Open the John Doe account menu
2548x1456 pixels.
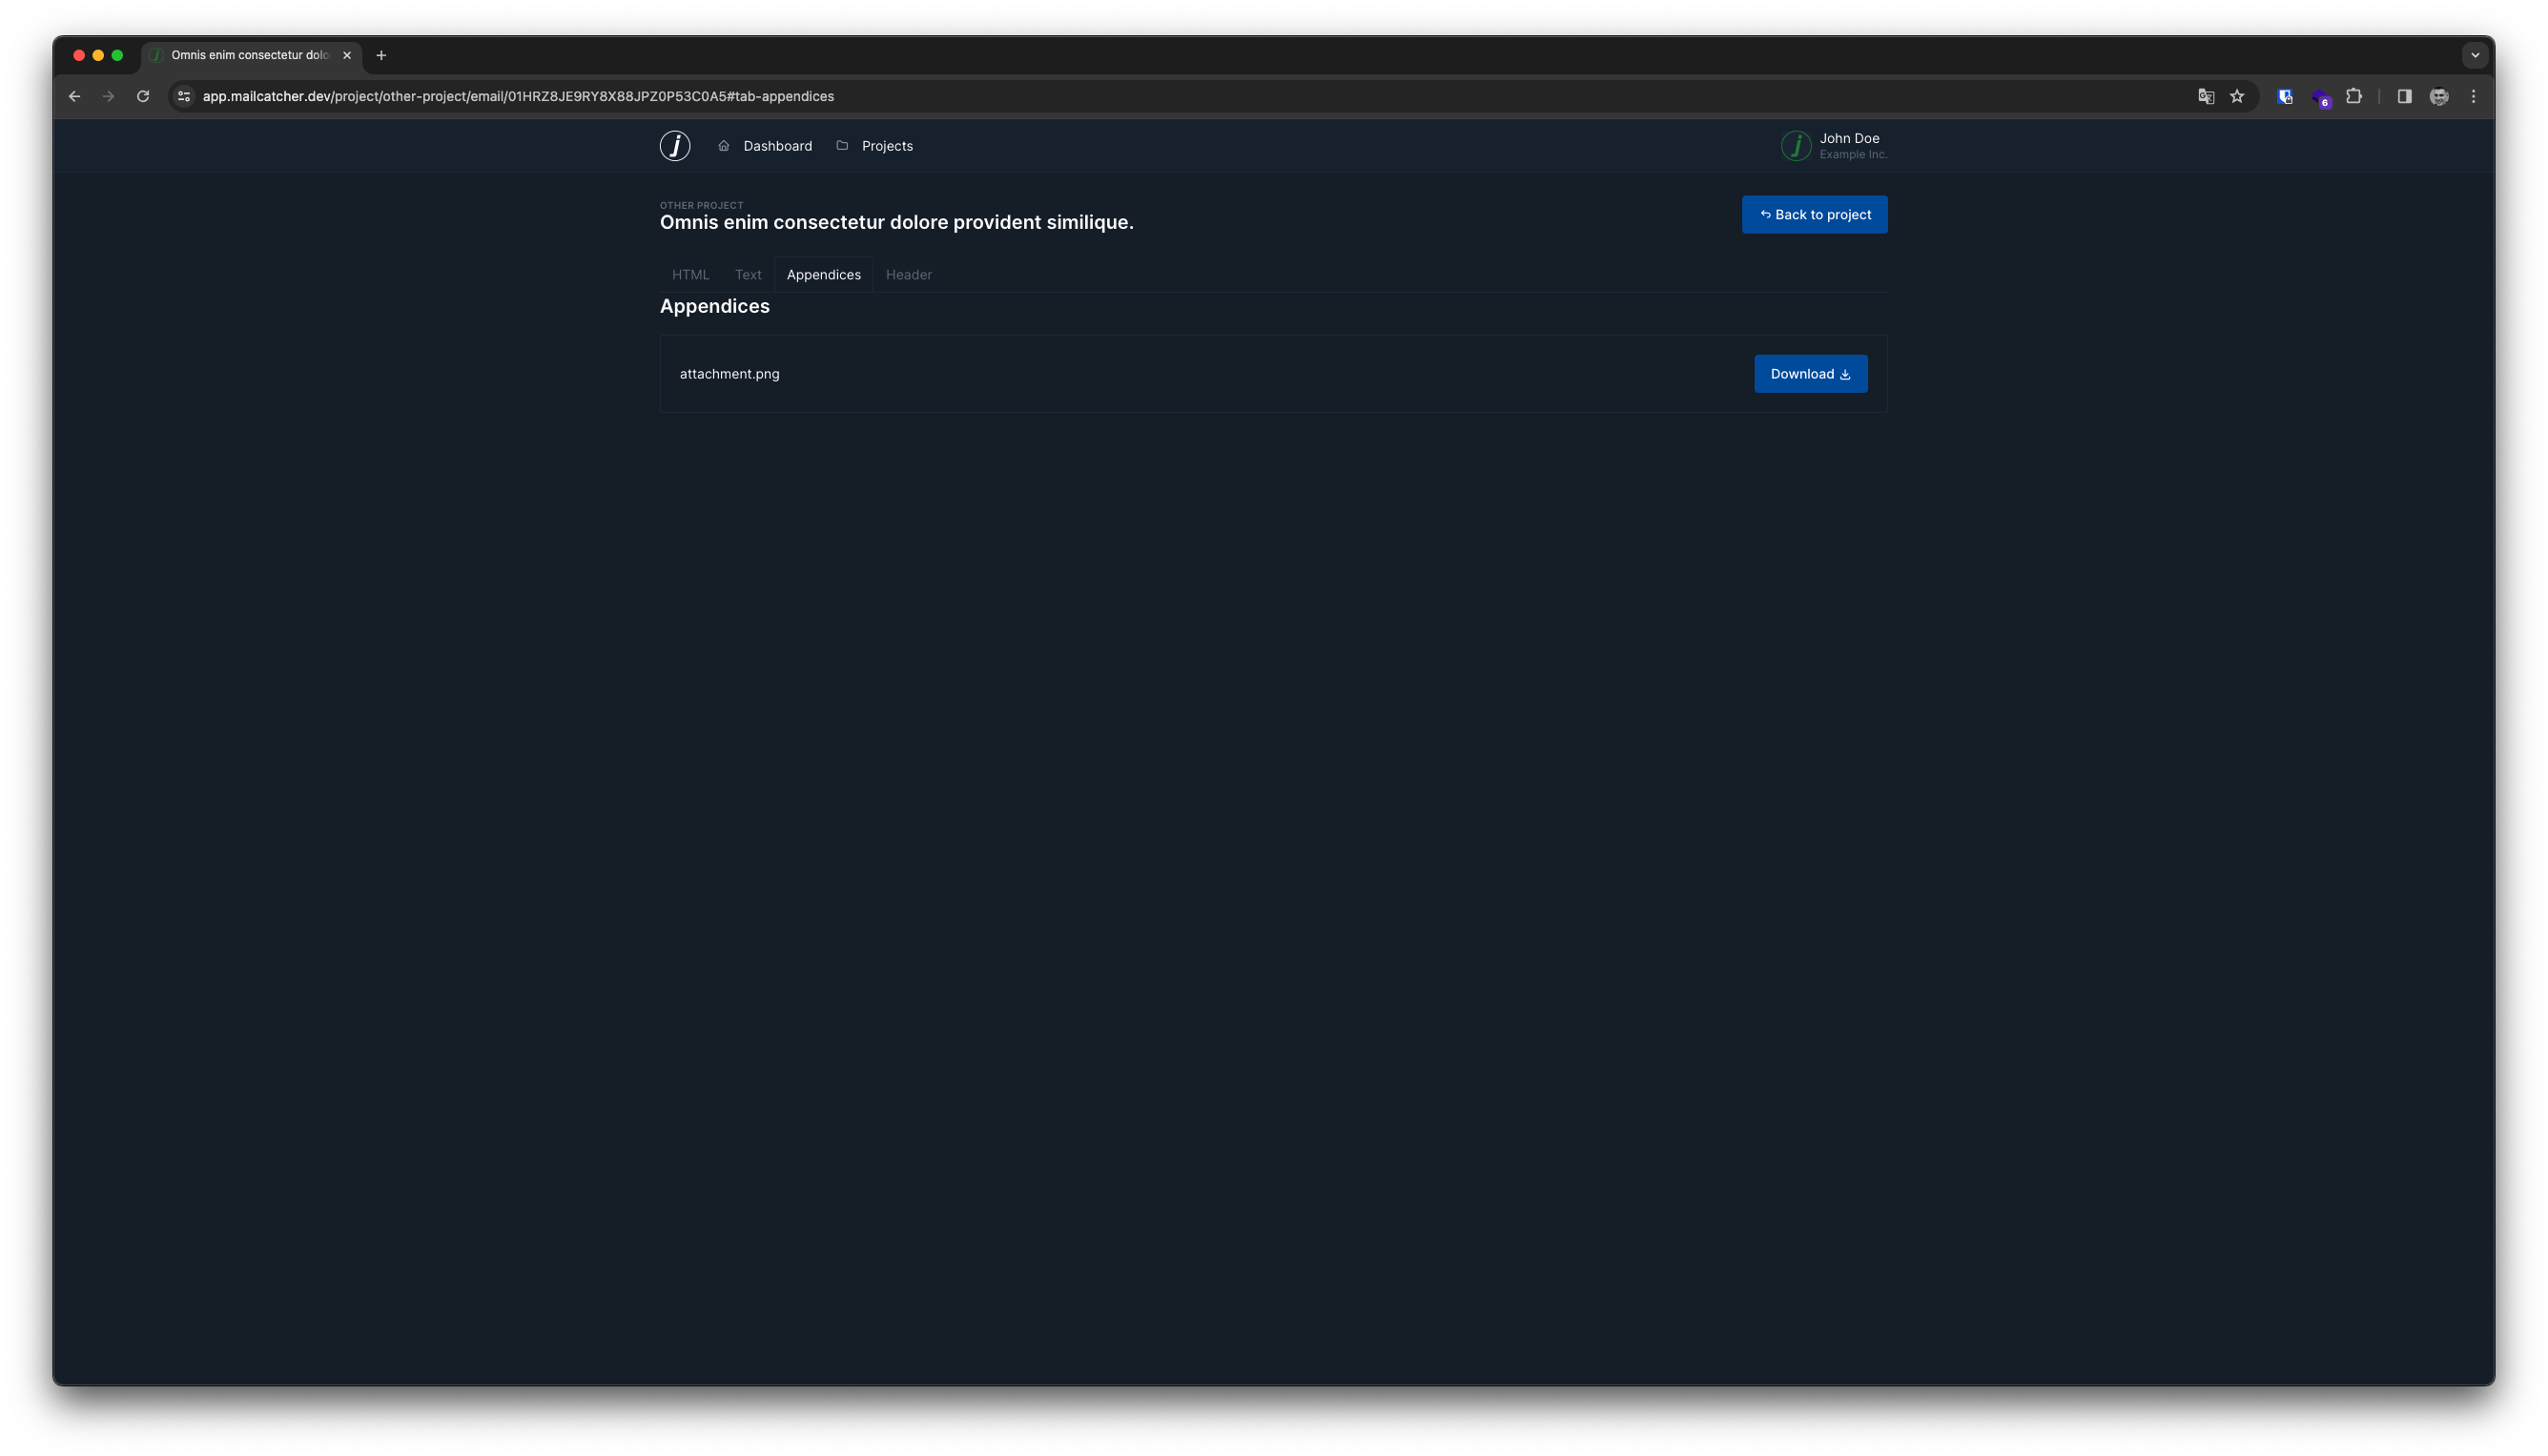pyautogui.click(x=1850, y=146)
